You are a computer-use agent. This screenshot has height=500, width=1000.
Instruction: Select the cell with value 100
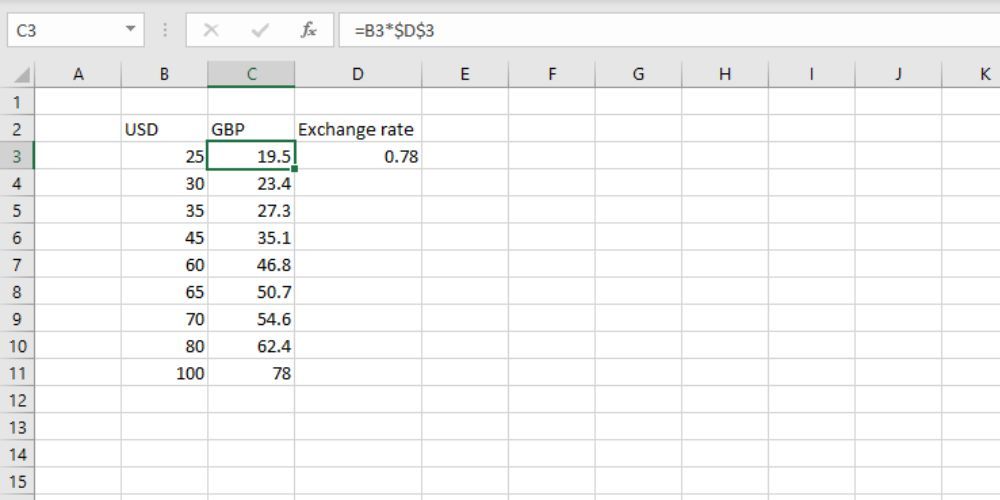[164, 373]
